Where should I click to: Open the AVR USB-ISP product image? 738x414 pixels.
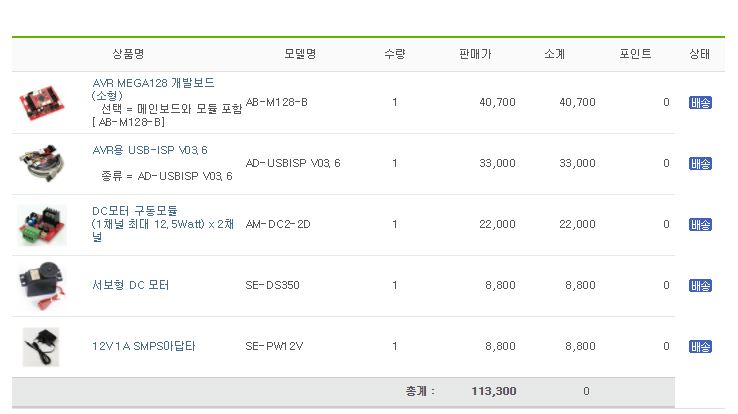point(41,164)
